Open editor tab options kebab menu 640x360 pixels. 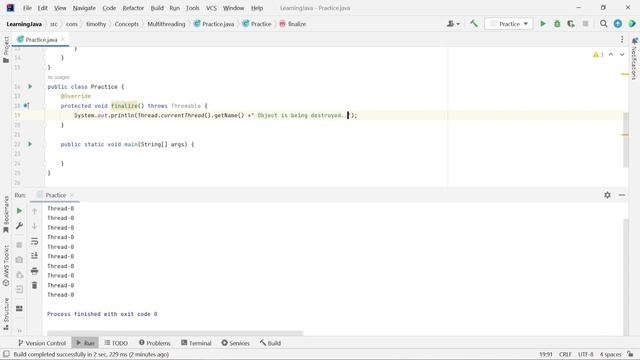(x=622, y=40)
